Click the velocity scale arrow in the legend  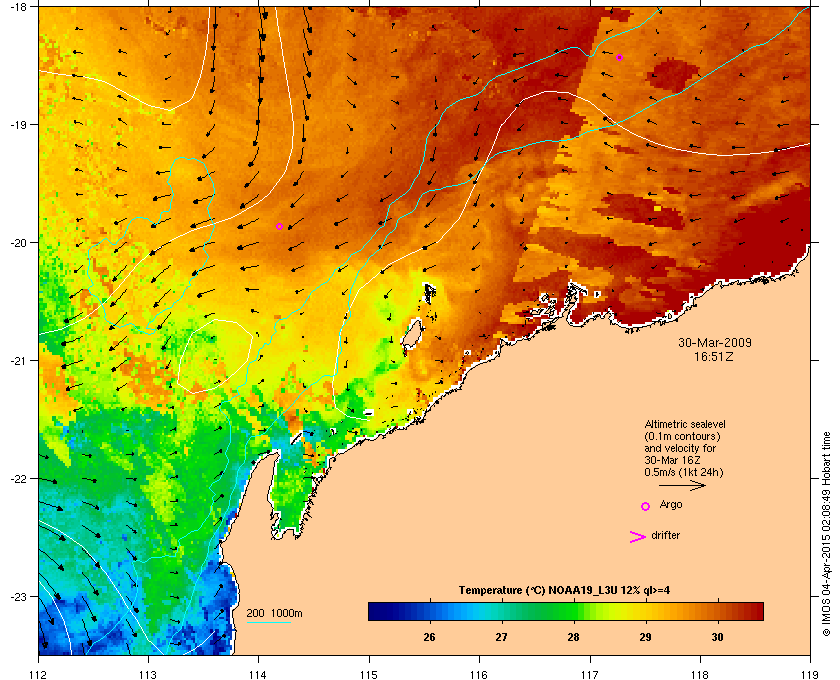pyautogui.click(x=682, y=486)
